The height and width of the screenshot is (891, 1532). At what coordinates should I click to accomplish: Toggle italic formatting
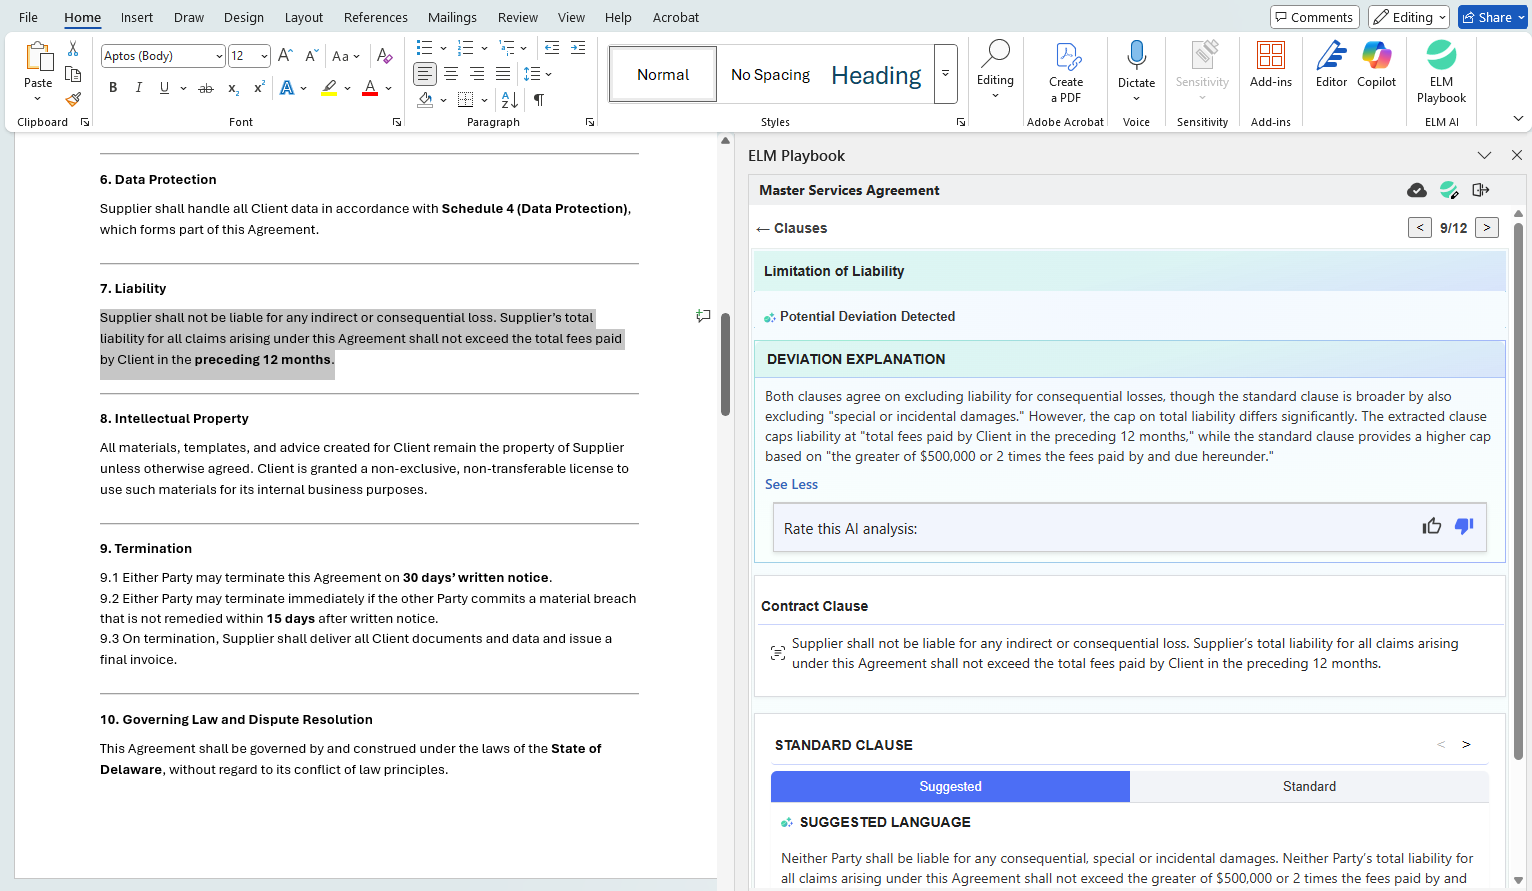click(x=138, y=88)
